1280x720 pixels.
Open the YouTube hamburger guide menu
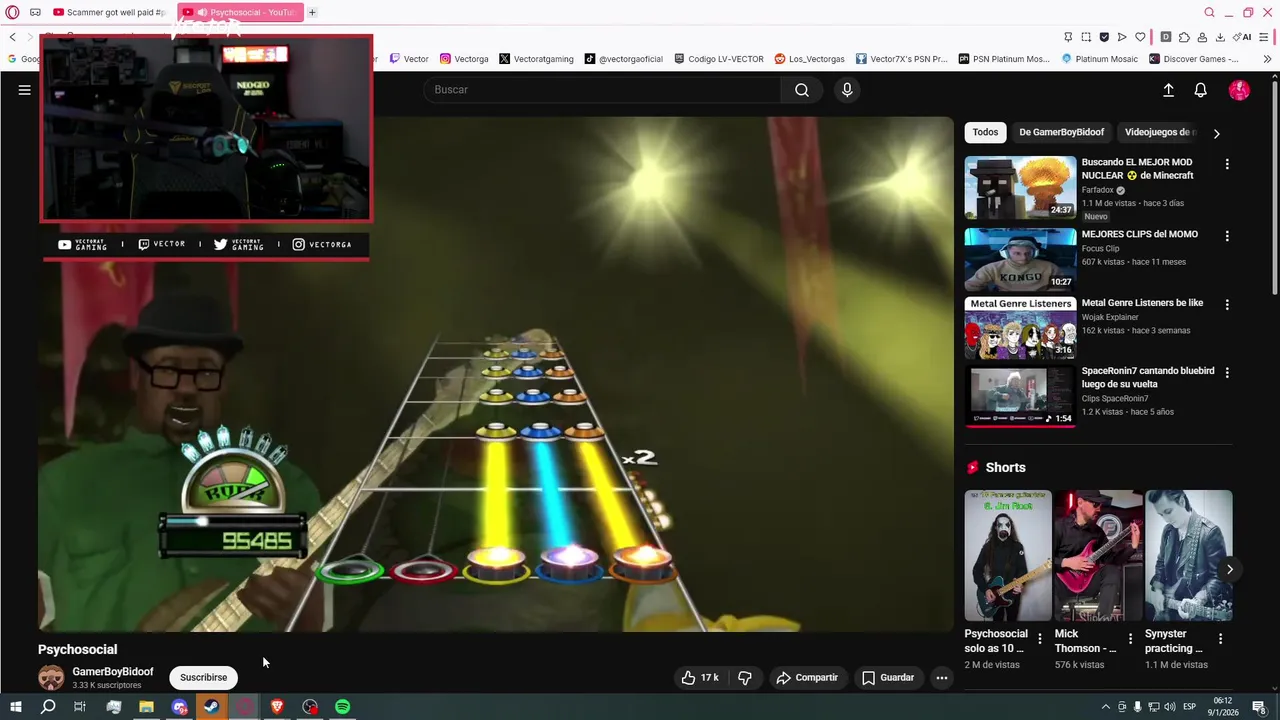(24, 90)
